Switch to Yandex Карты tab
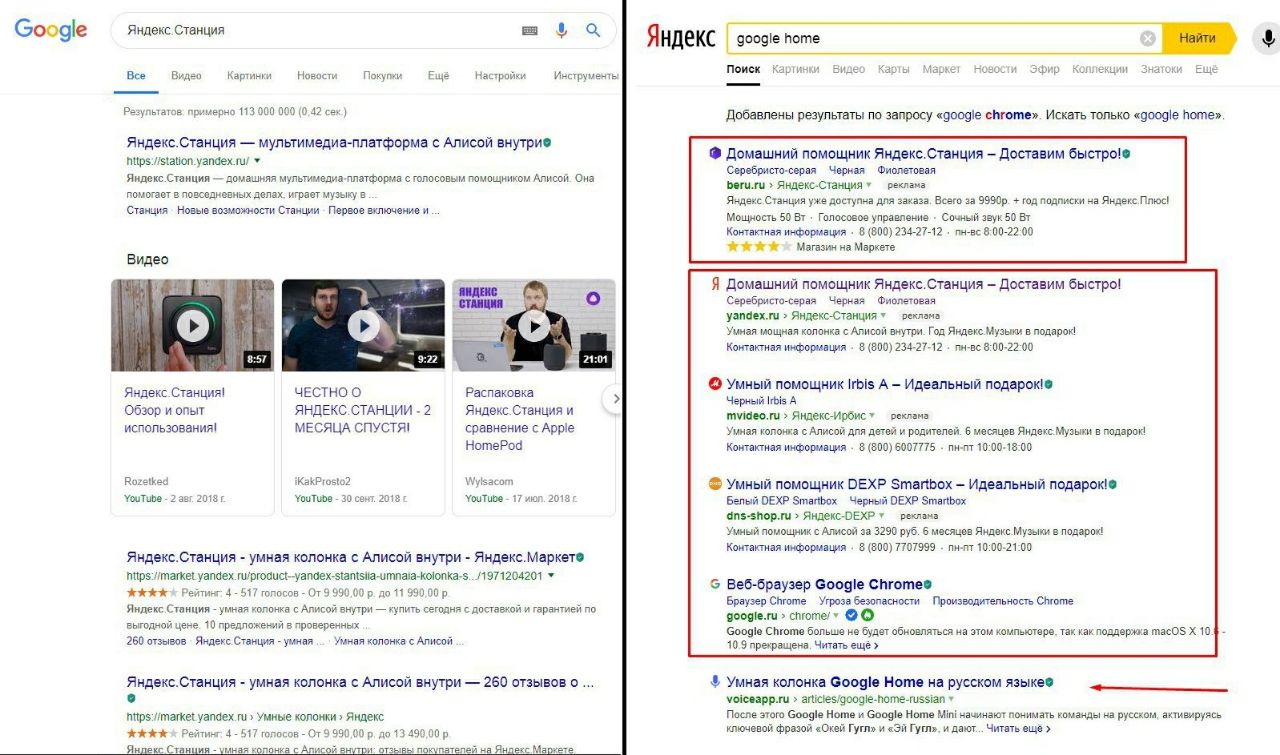 tap(893, 69)
